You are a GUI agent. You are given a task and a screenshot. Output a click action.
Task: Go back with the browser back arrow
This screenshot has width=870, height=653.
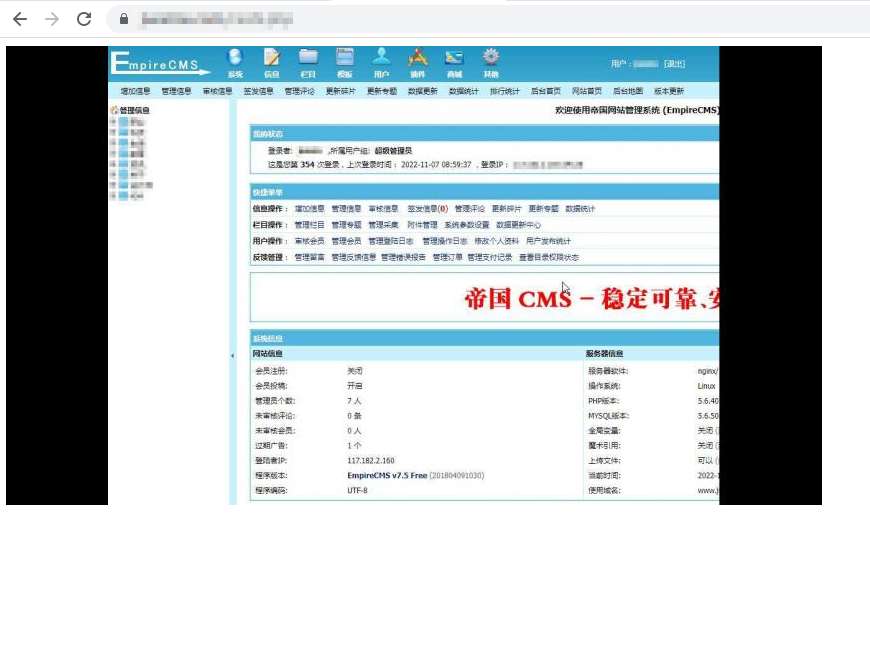coord(20,19)
